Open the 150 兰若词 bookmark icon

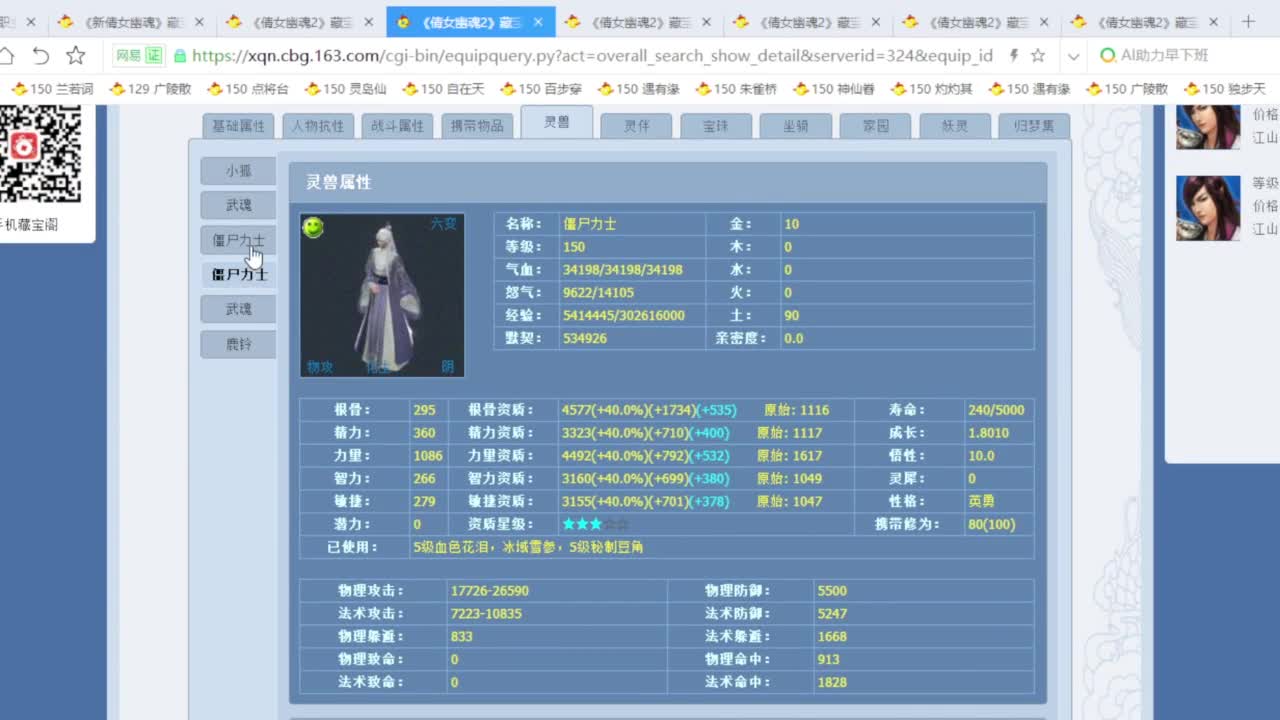coord(19,89)
